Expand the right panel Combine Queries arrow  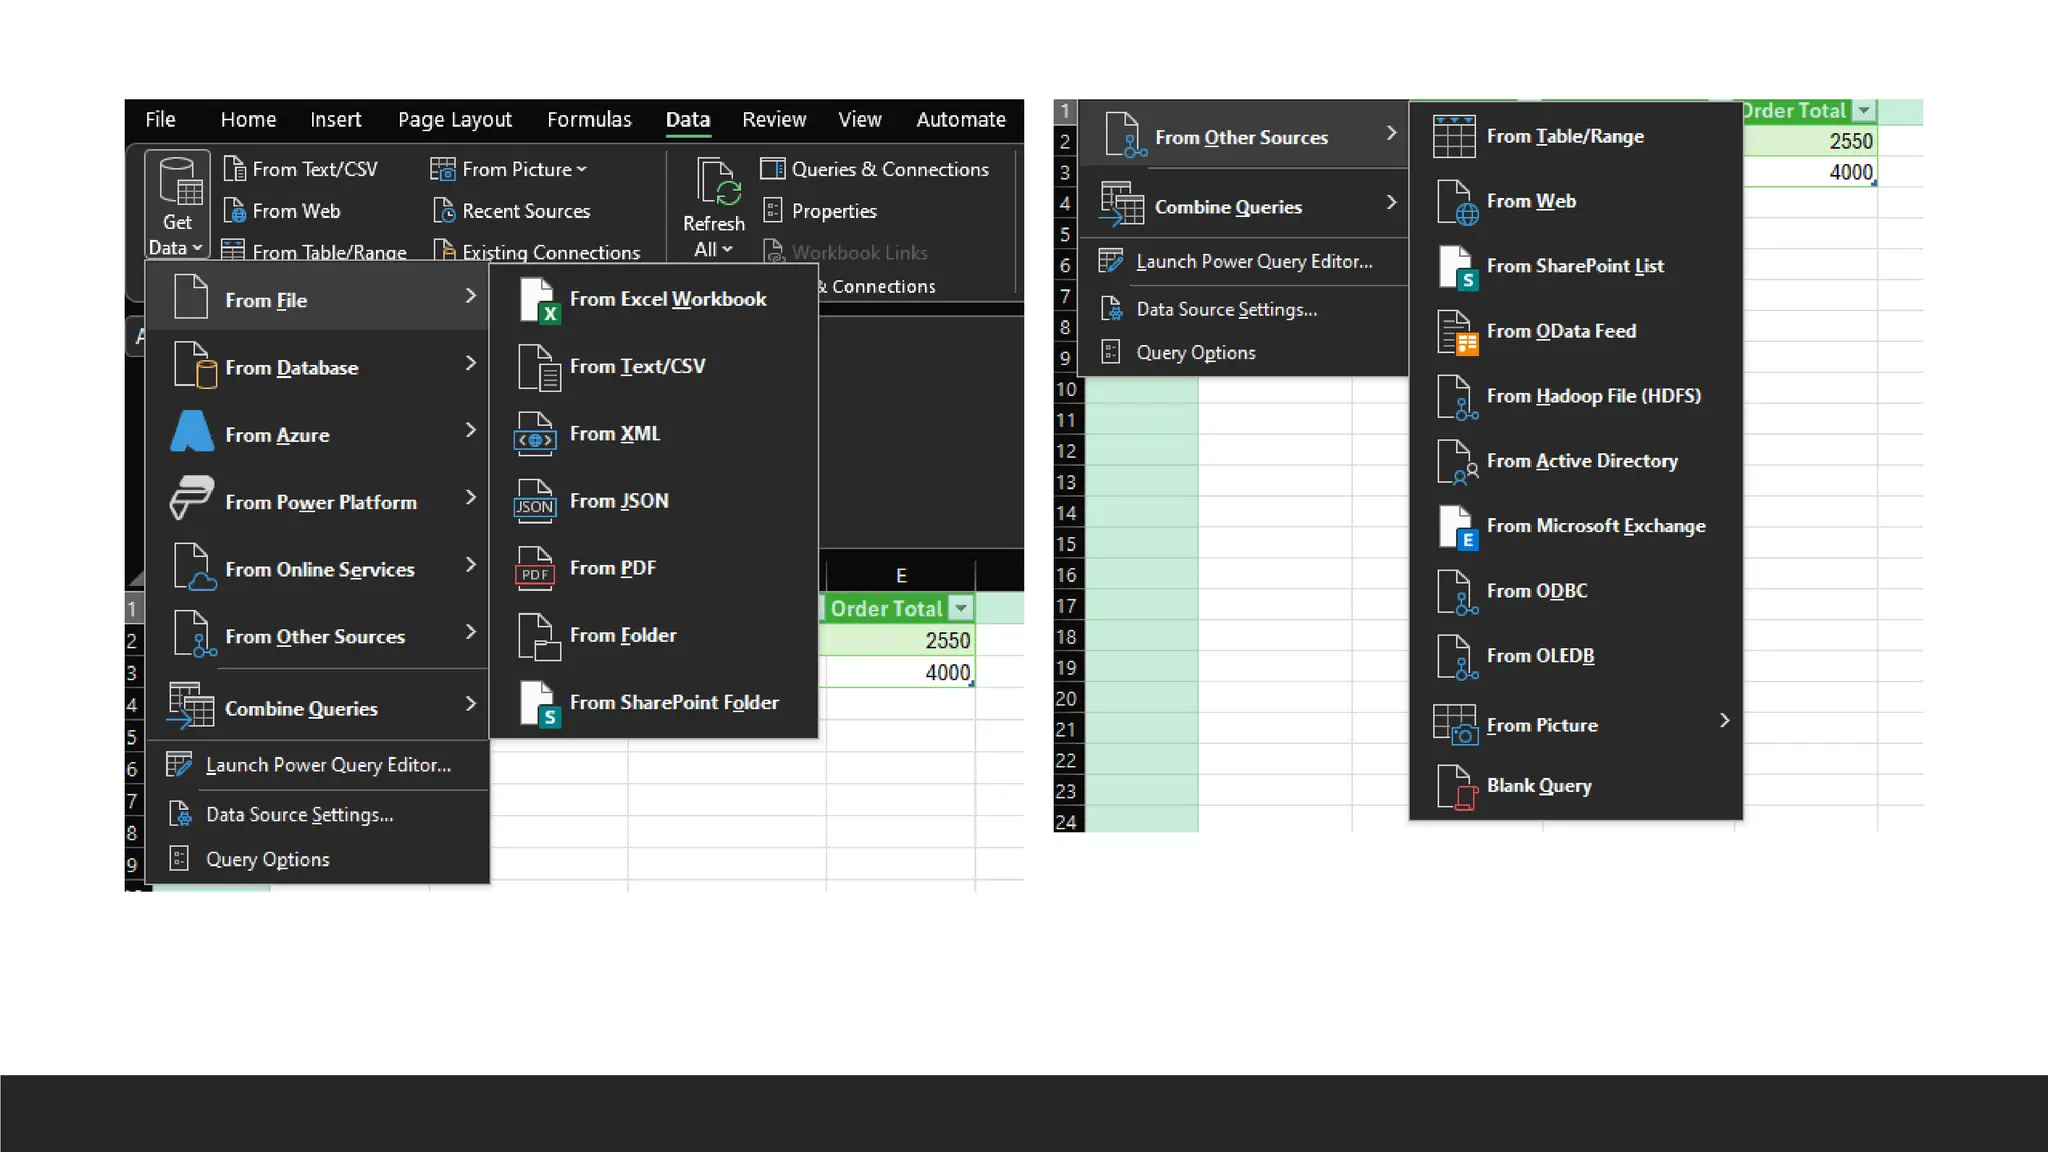1391,203
